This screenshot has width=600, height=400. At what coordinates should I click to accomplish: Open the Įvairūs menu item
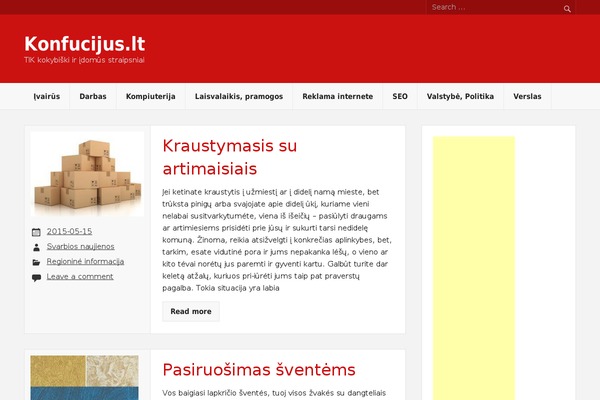[47, 96]
